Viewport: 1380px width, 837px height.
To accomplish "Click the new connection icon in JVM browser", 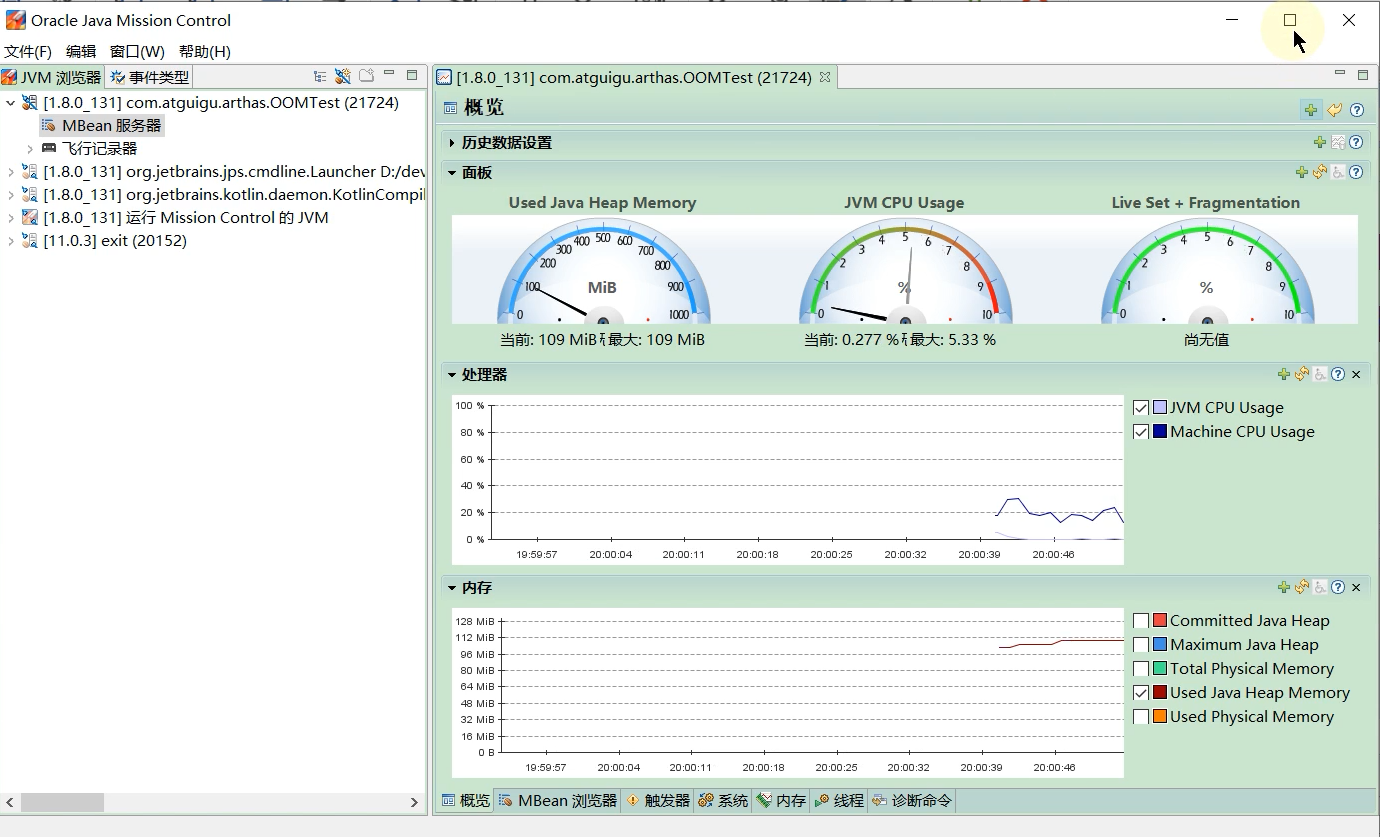I will tap(343, 76).
